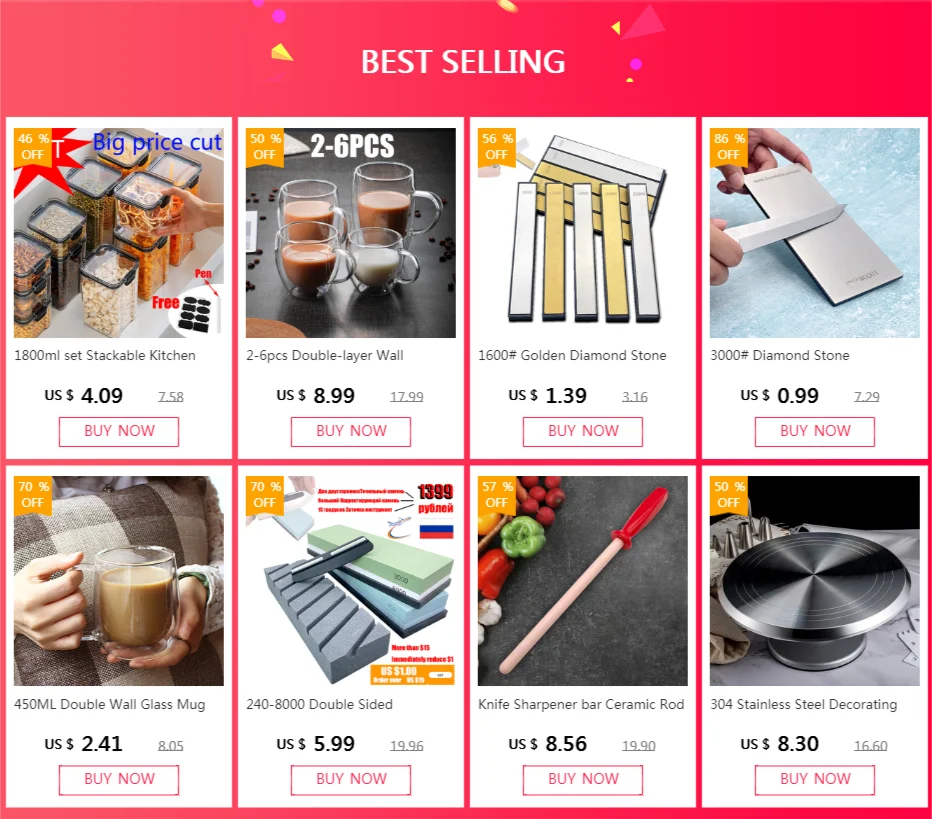Viewport: 932px width, 819px height.
Task: Buy the 1600# Golden Diamond Stone now
Action: click(582, 431)
